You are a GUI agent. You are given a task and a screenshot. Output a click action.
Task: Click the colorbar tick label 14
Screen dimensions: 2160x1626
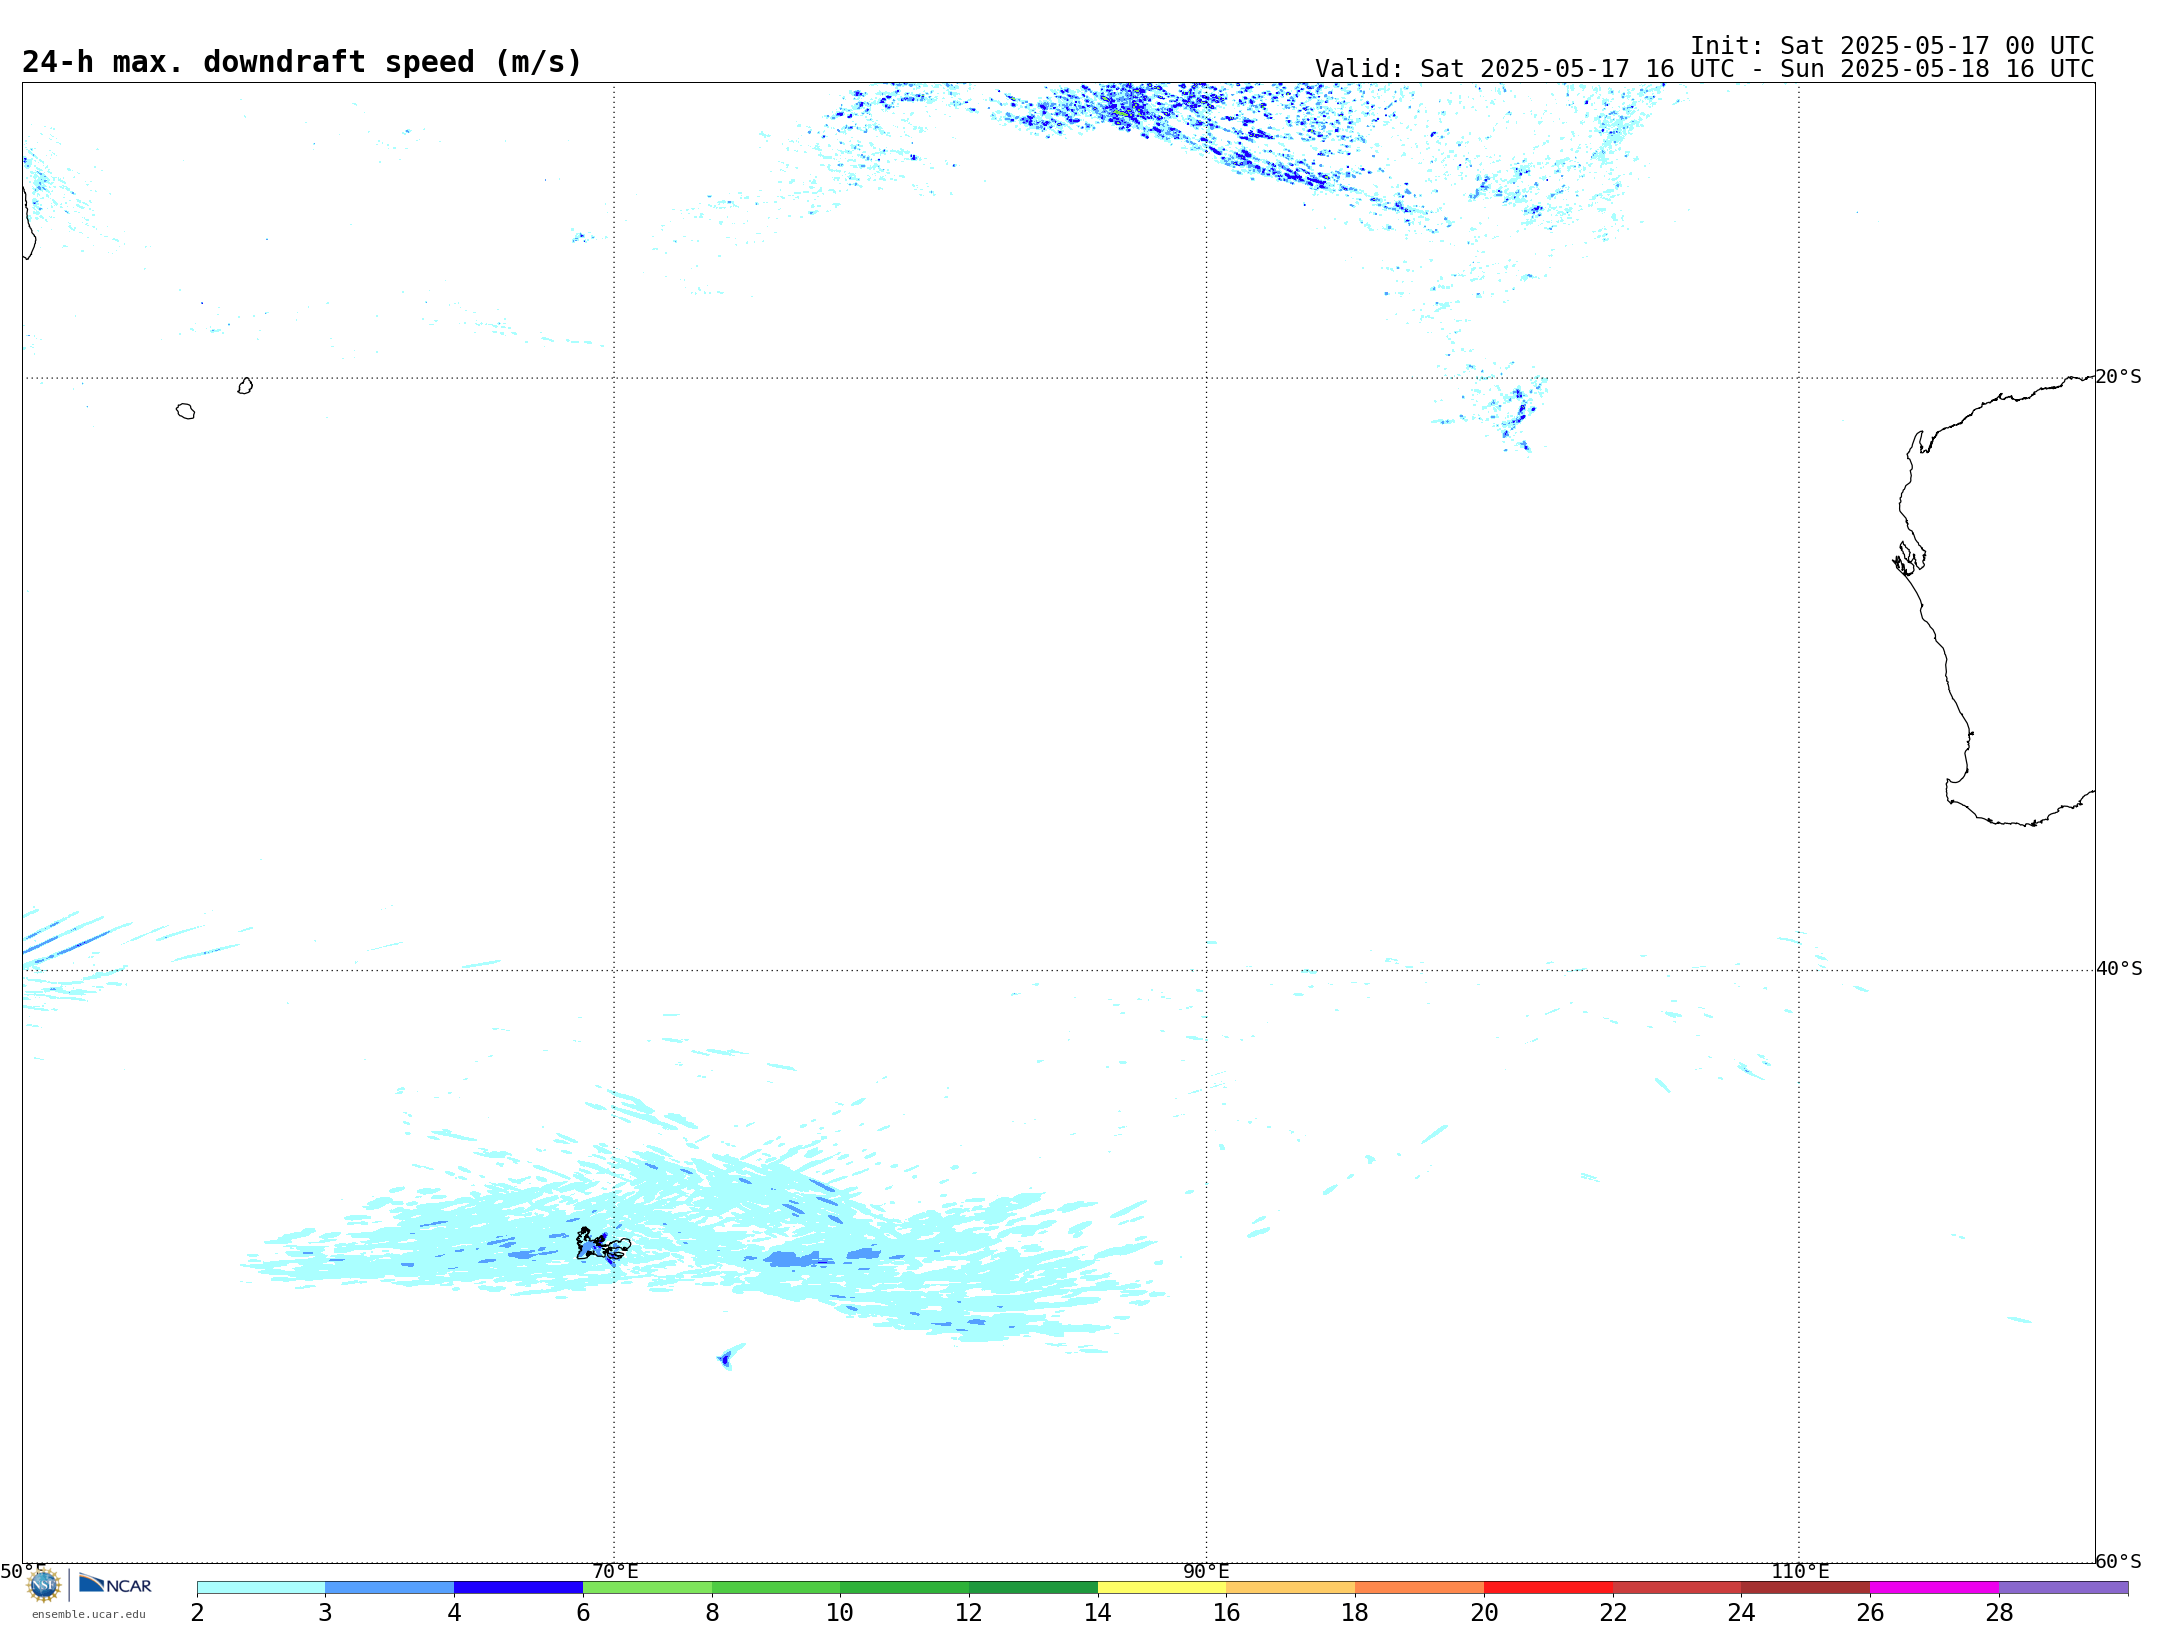point(1098,1613)
